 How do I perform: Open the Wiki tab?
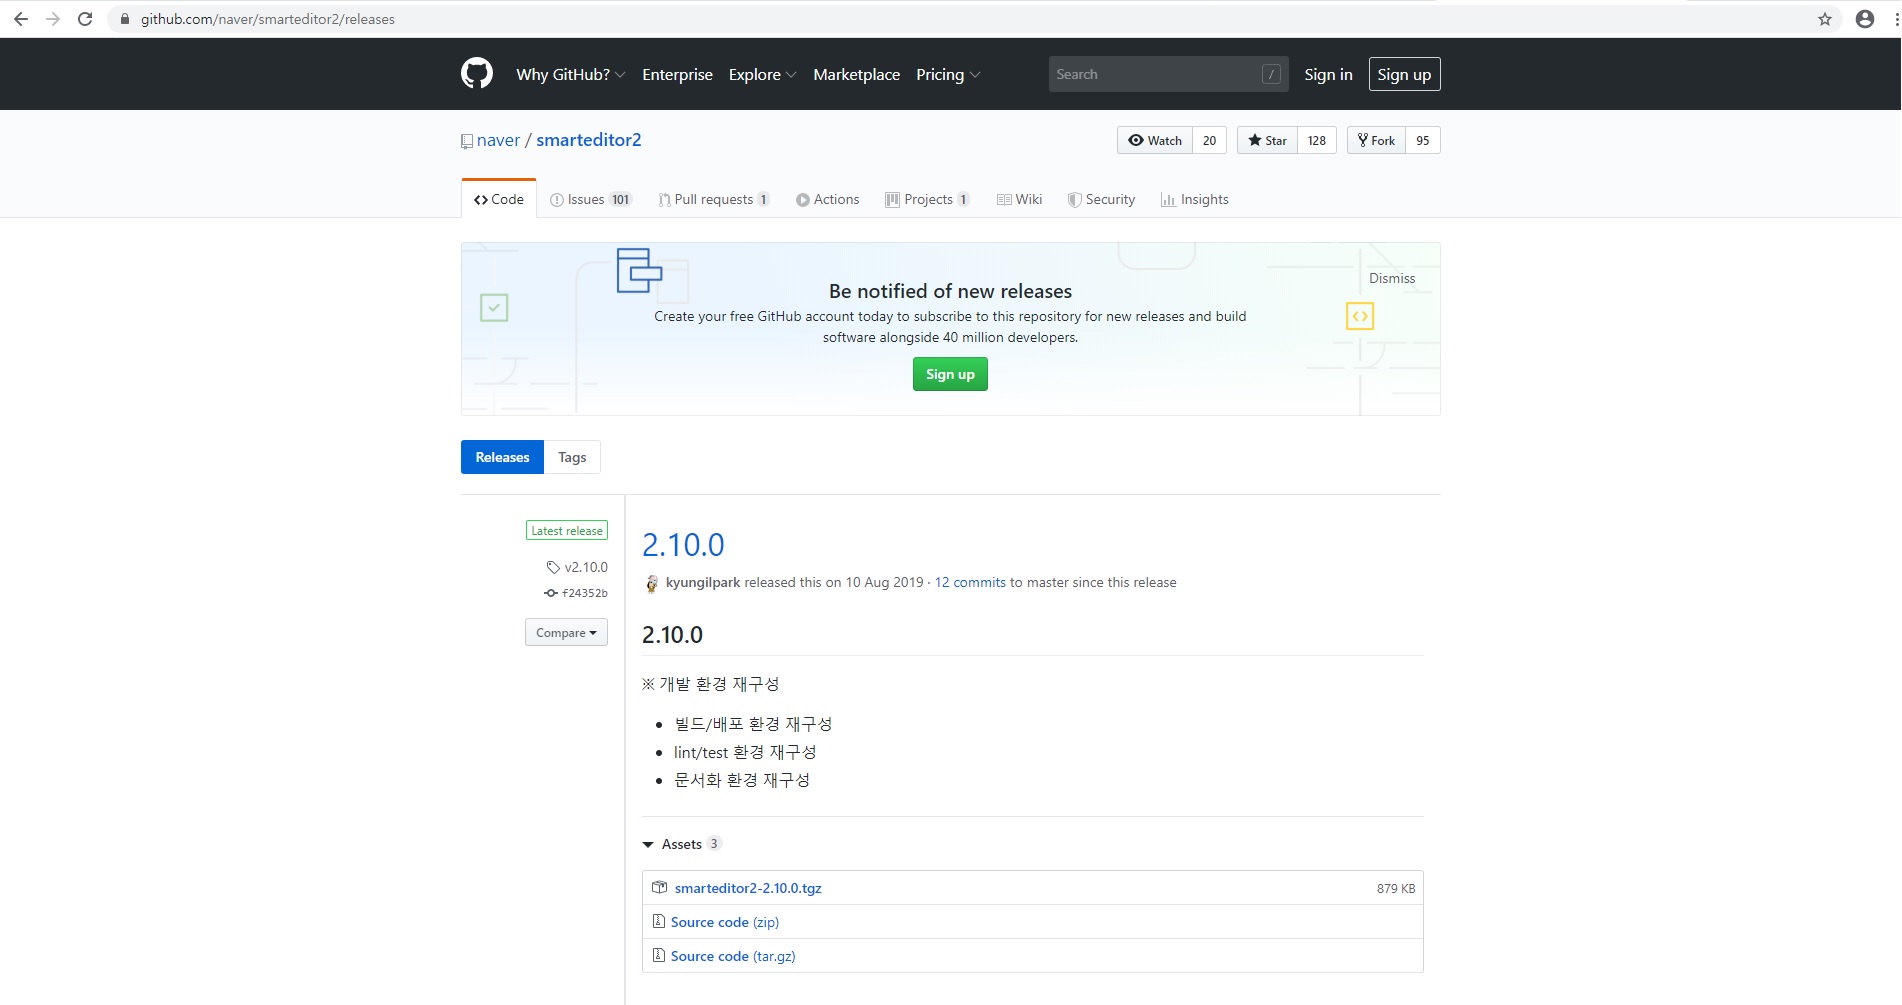point(1020,199)
